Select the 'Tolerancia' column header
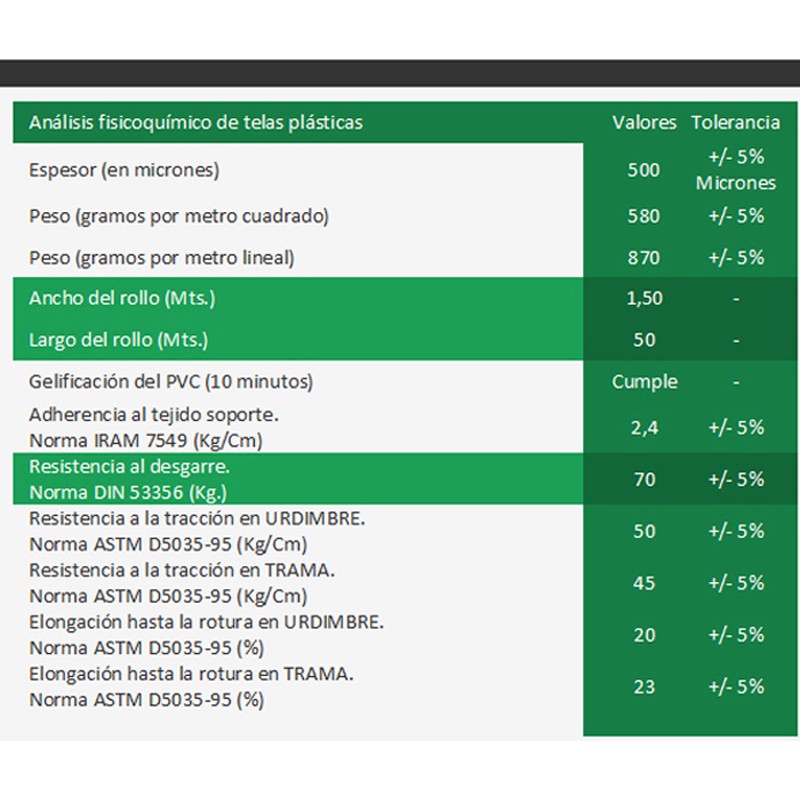The width and height of the screenshot is (800, 800). 736,122
